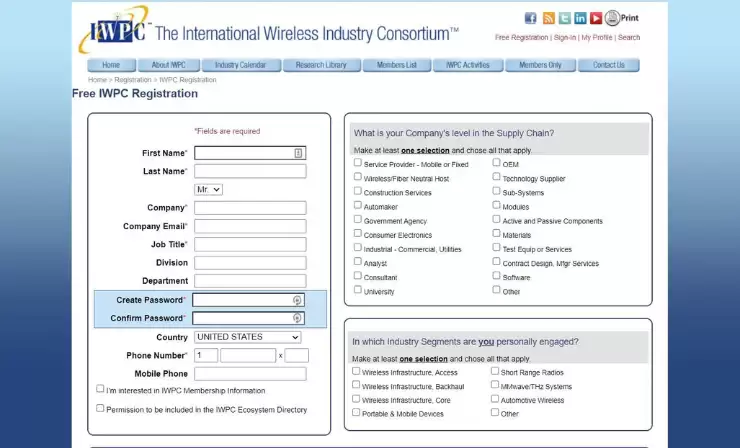Open the Country dropdown showing UNITED STATES

click(x=248, y=337)
